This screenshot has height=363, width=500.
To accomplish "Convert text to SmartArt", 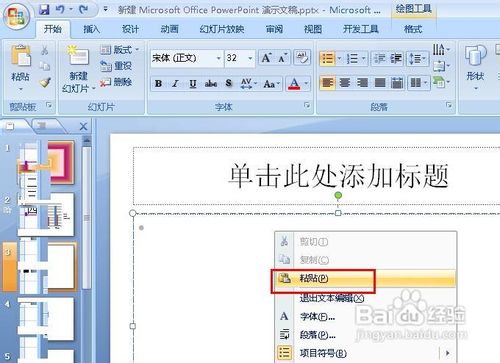I will [x=441, y=82].
